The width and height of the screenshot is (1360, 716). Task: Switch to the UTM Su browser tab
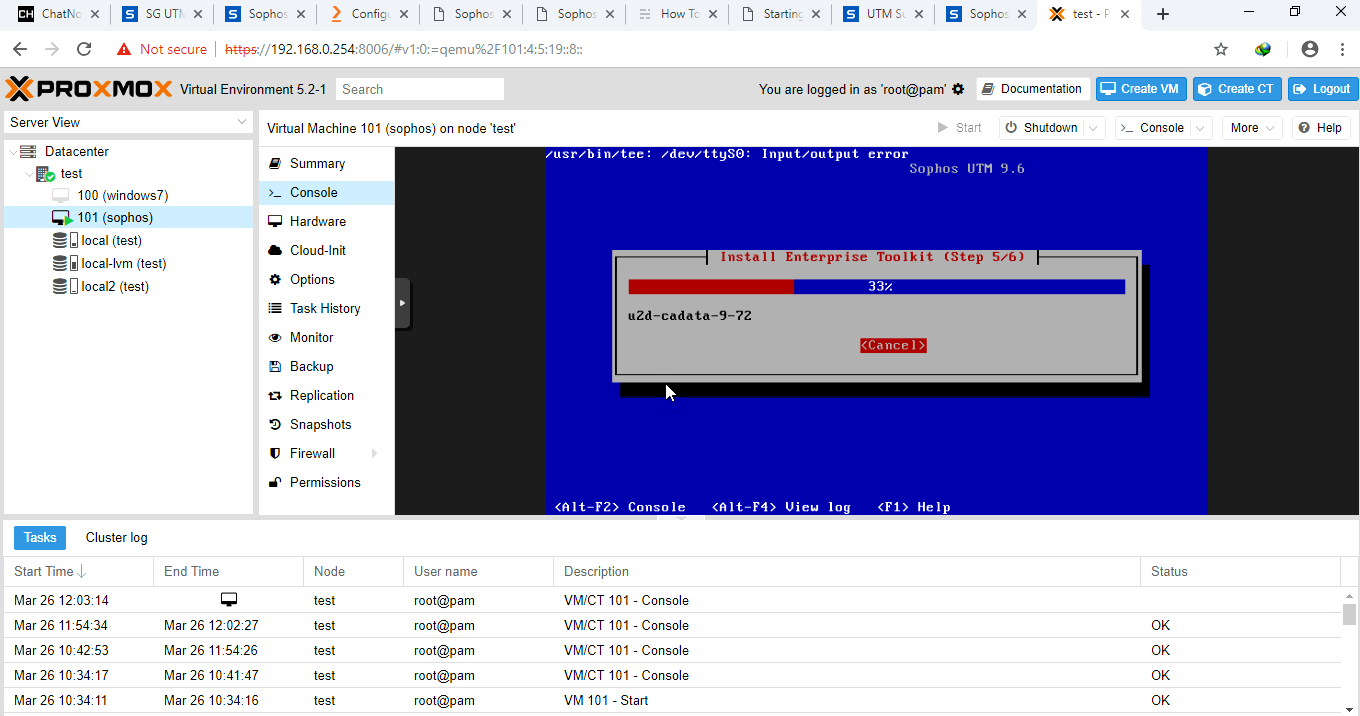883,14
